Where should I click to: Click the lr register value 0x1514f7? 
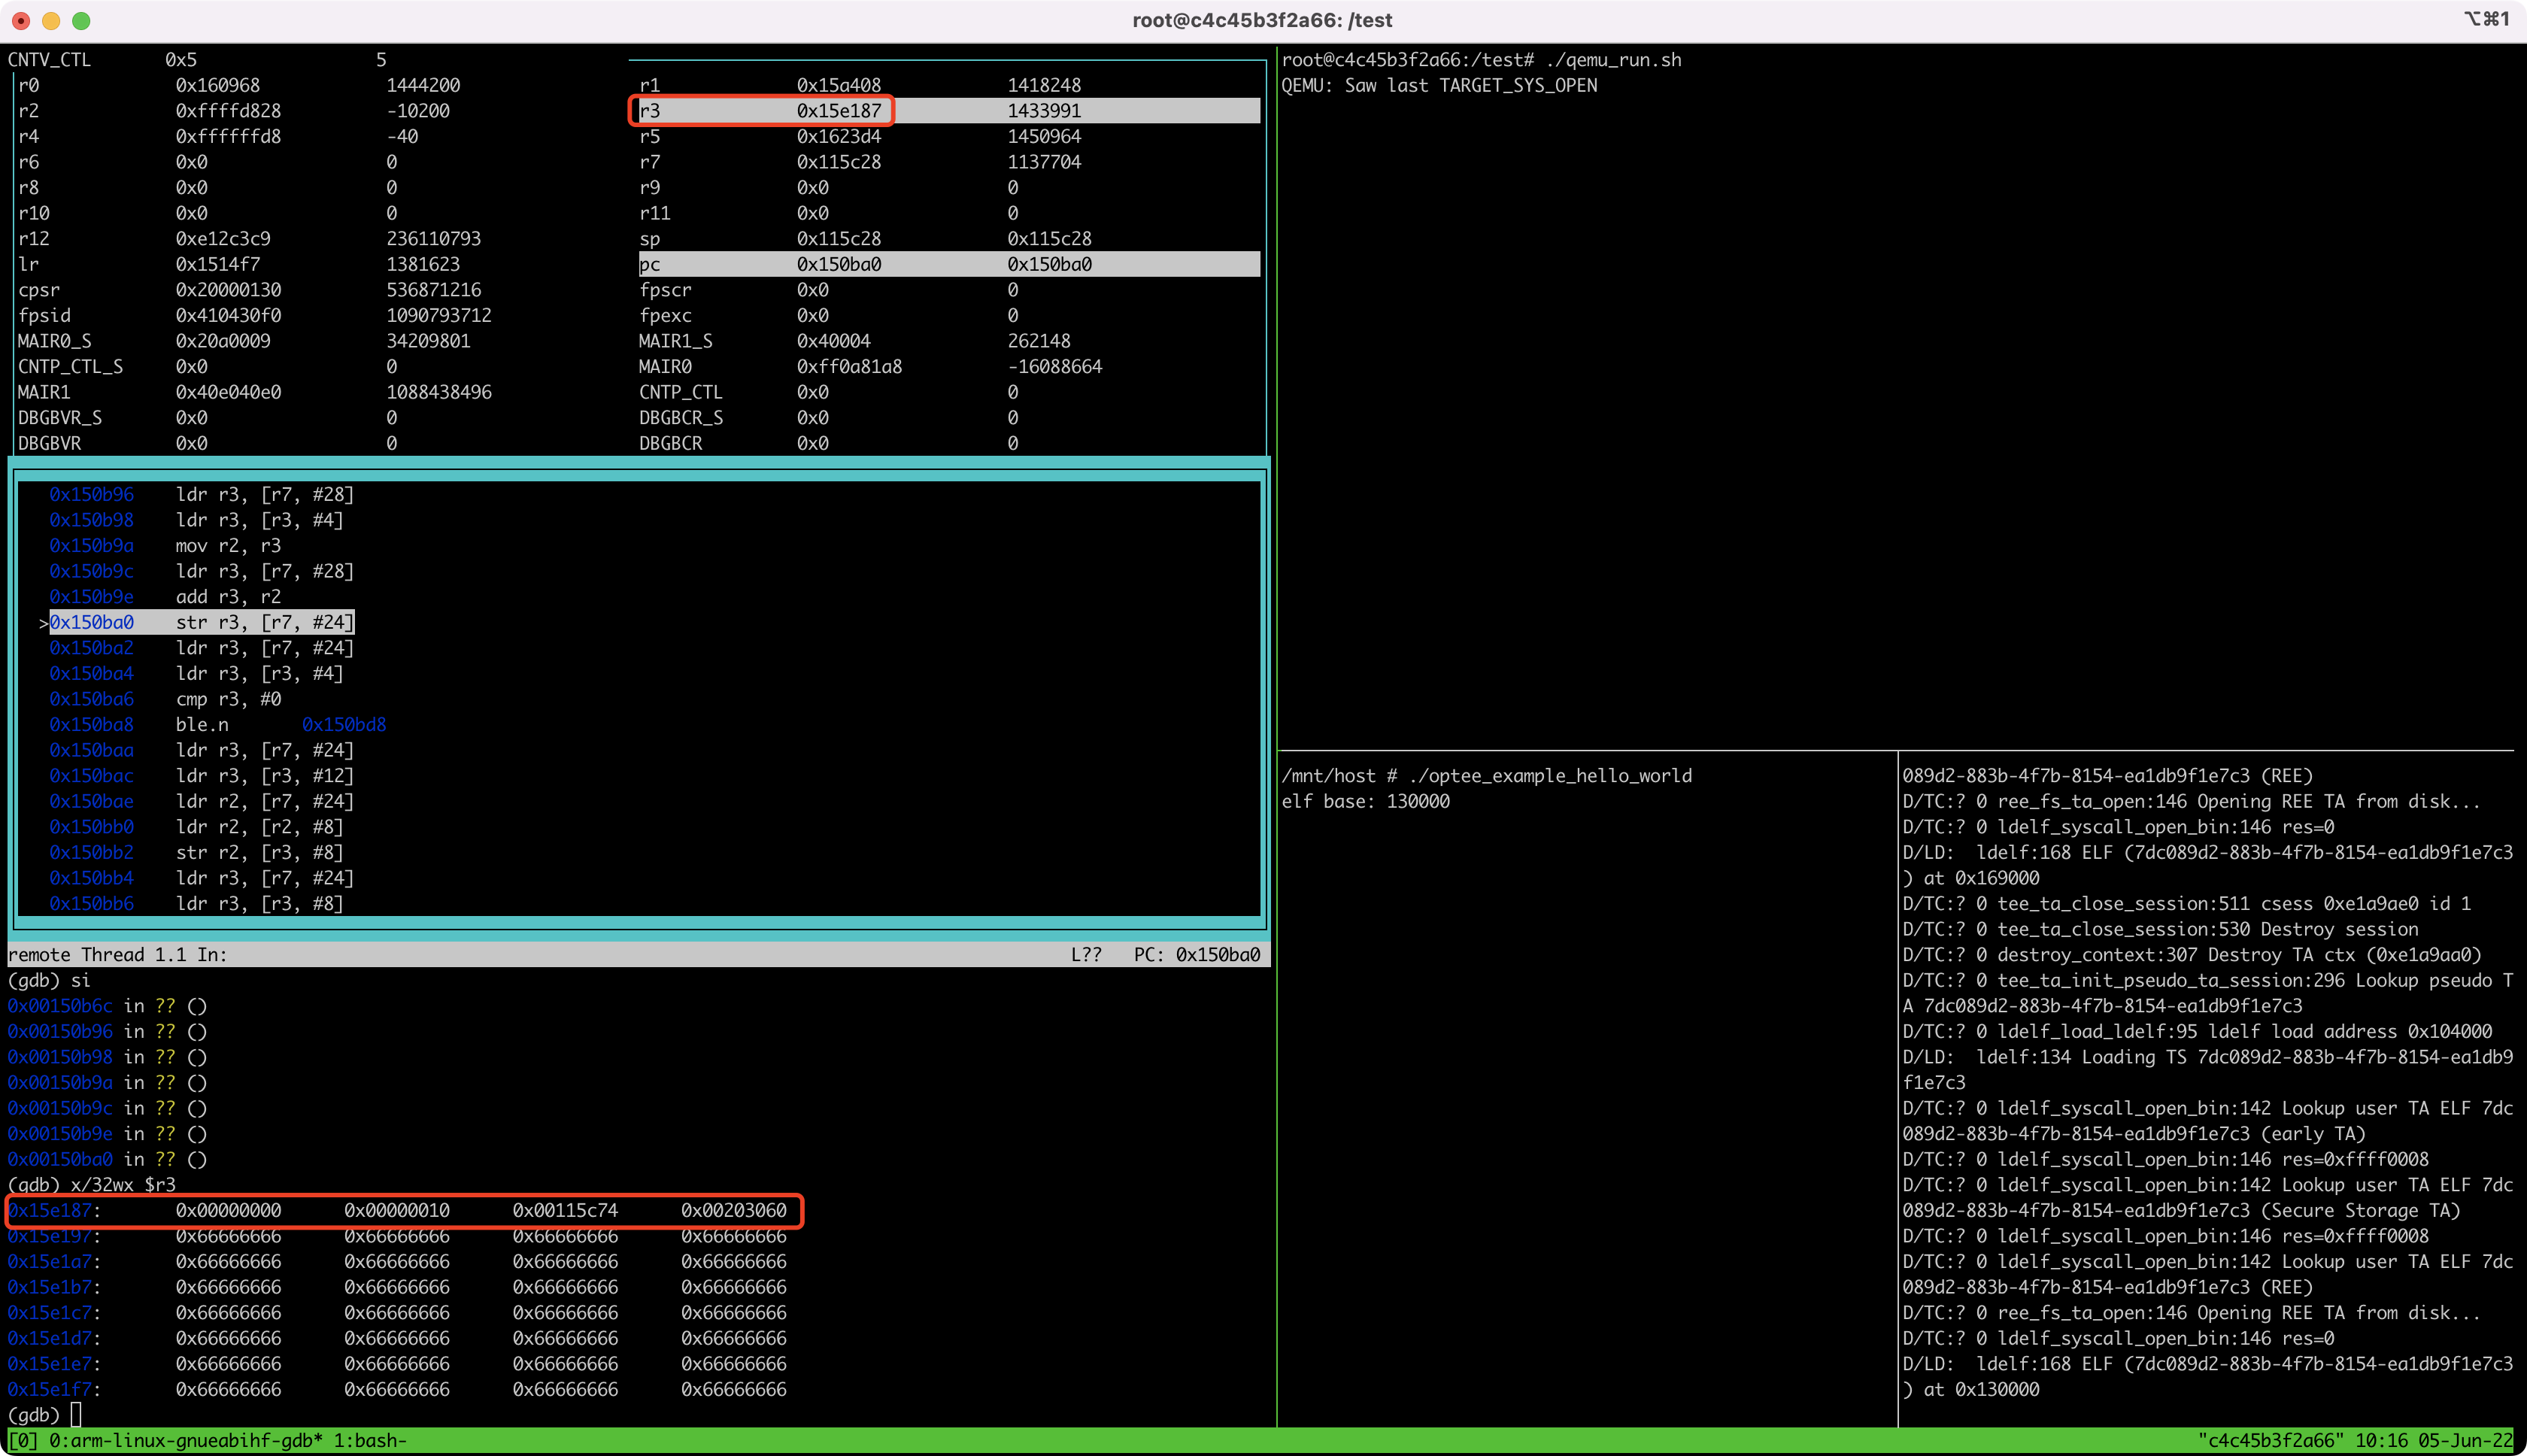[217, 264]
